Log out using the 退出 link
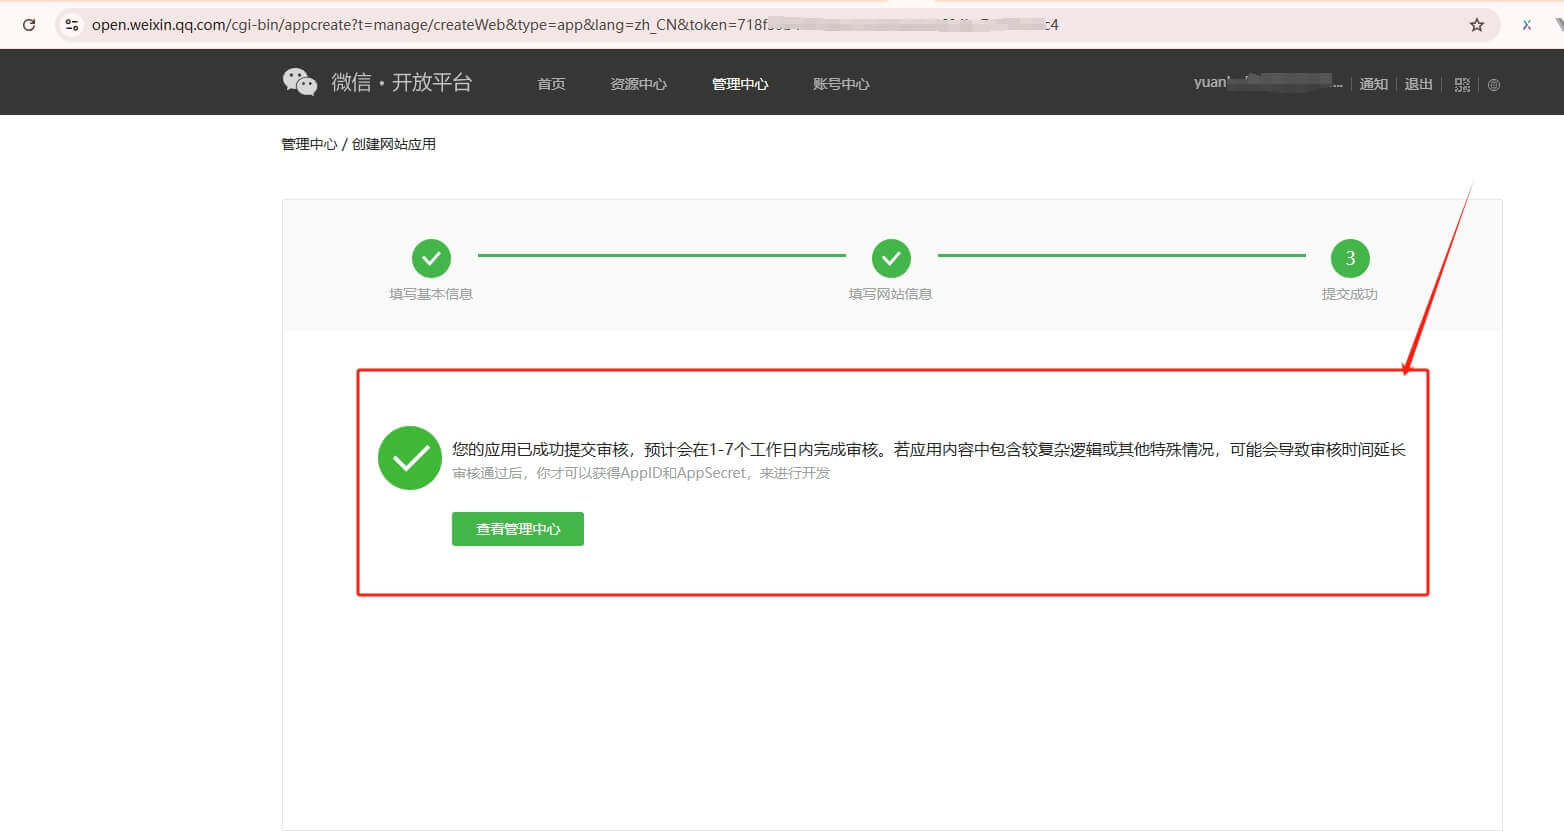The width and height of the screenshot is (1564, 839). click(x=1418, y=84)
